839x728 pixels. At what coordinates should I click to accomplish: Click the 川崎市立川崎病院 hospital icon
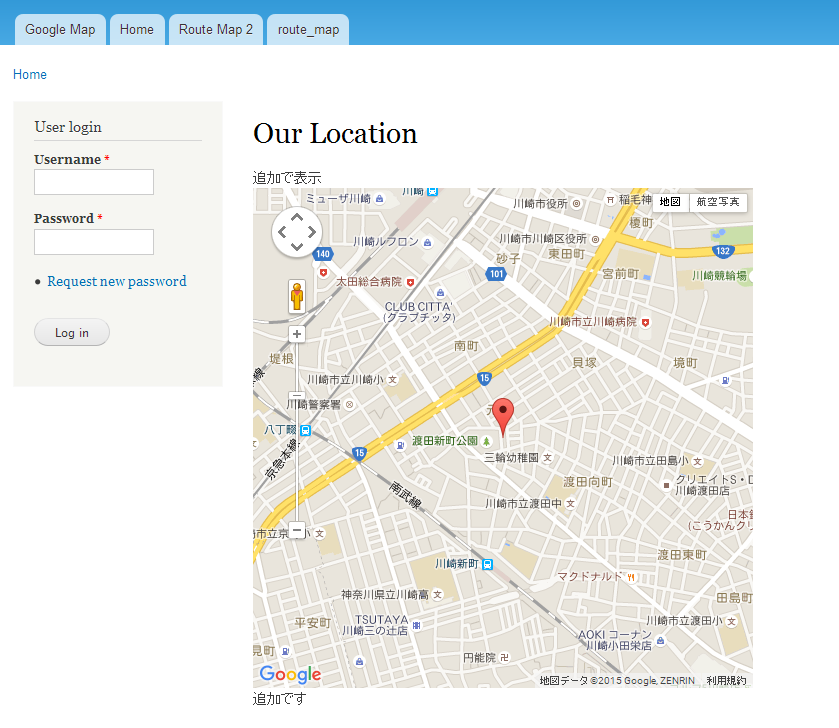coord(646,323)
